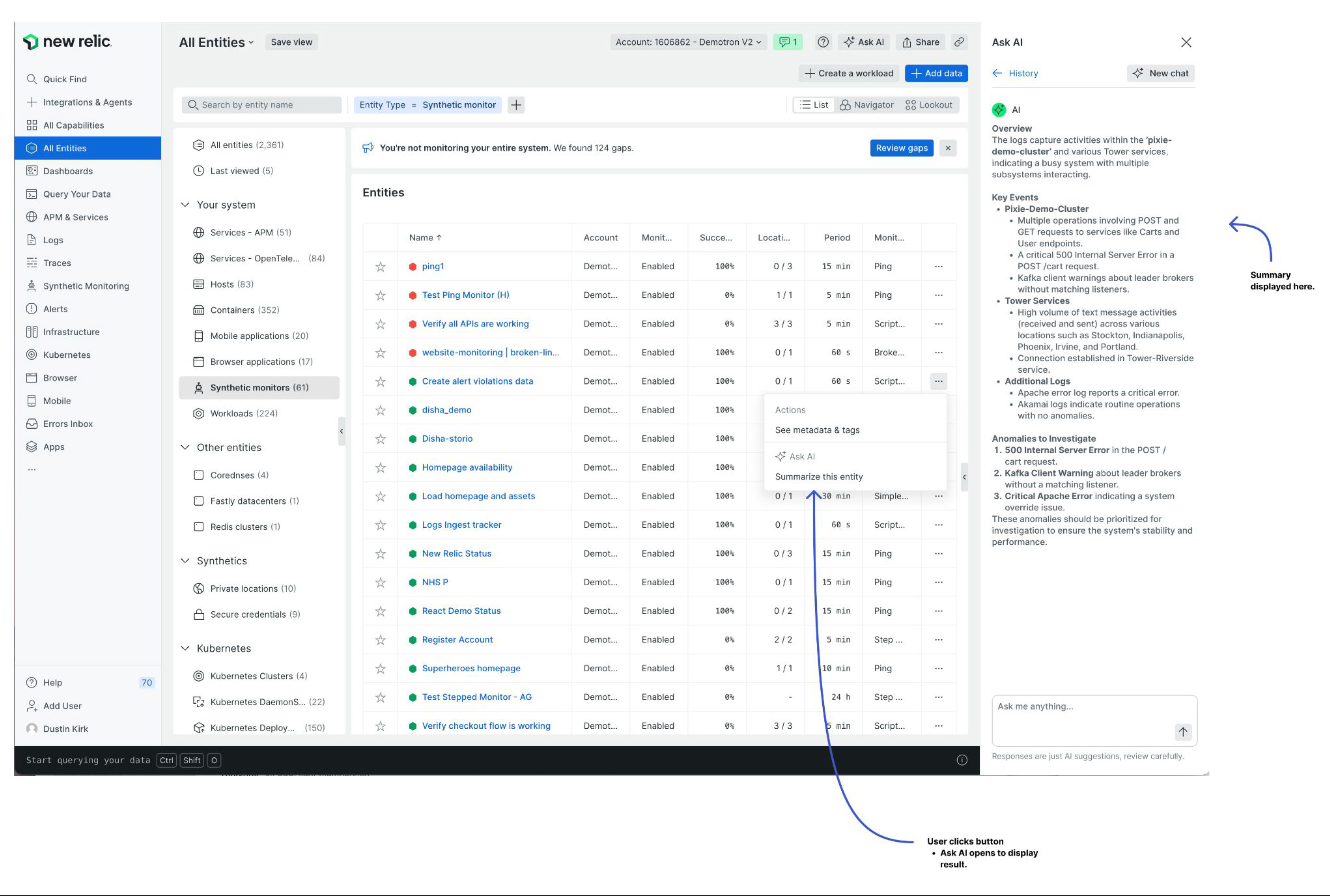Image resolution: width=1330 pixels, height=896 pixels.
Task: Send the Ask AI message arrow
Action: 1182,732
